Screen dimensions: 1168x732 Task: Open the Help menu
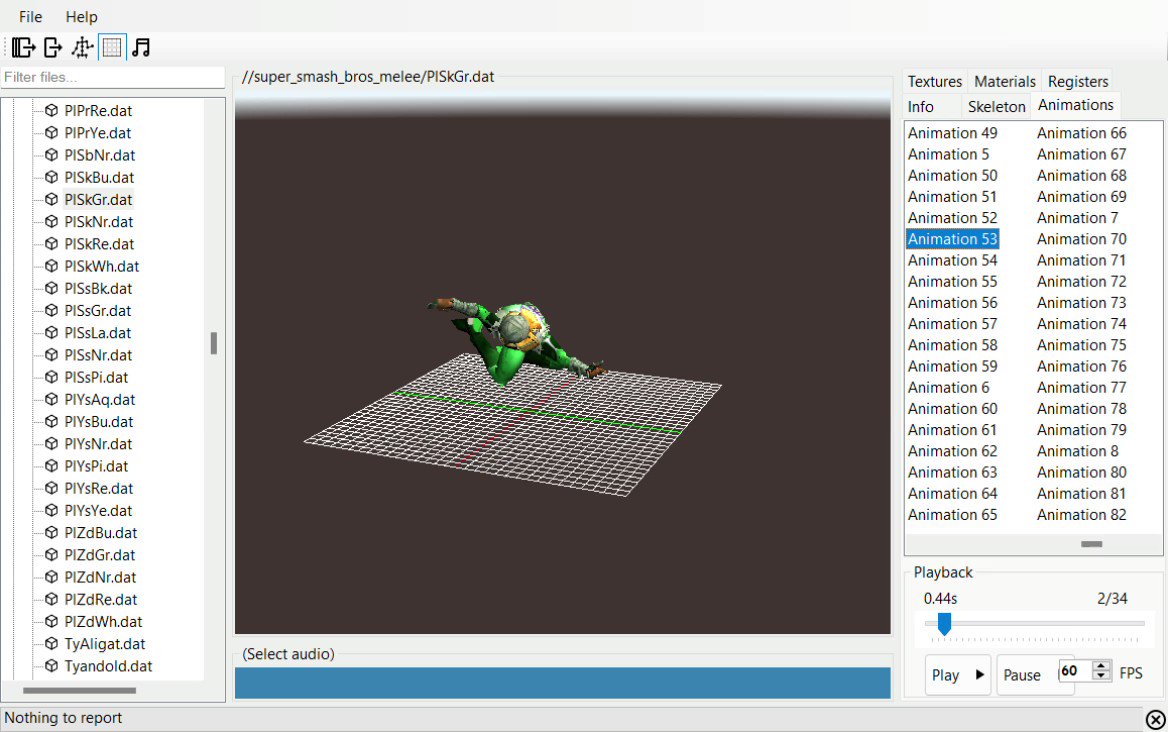pyautogui.click(x=81, y=16)
